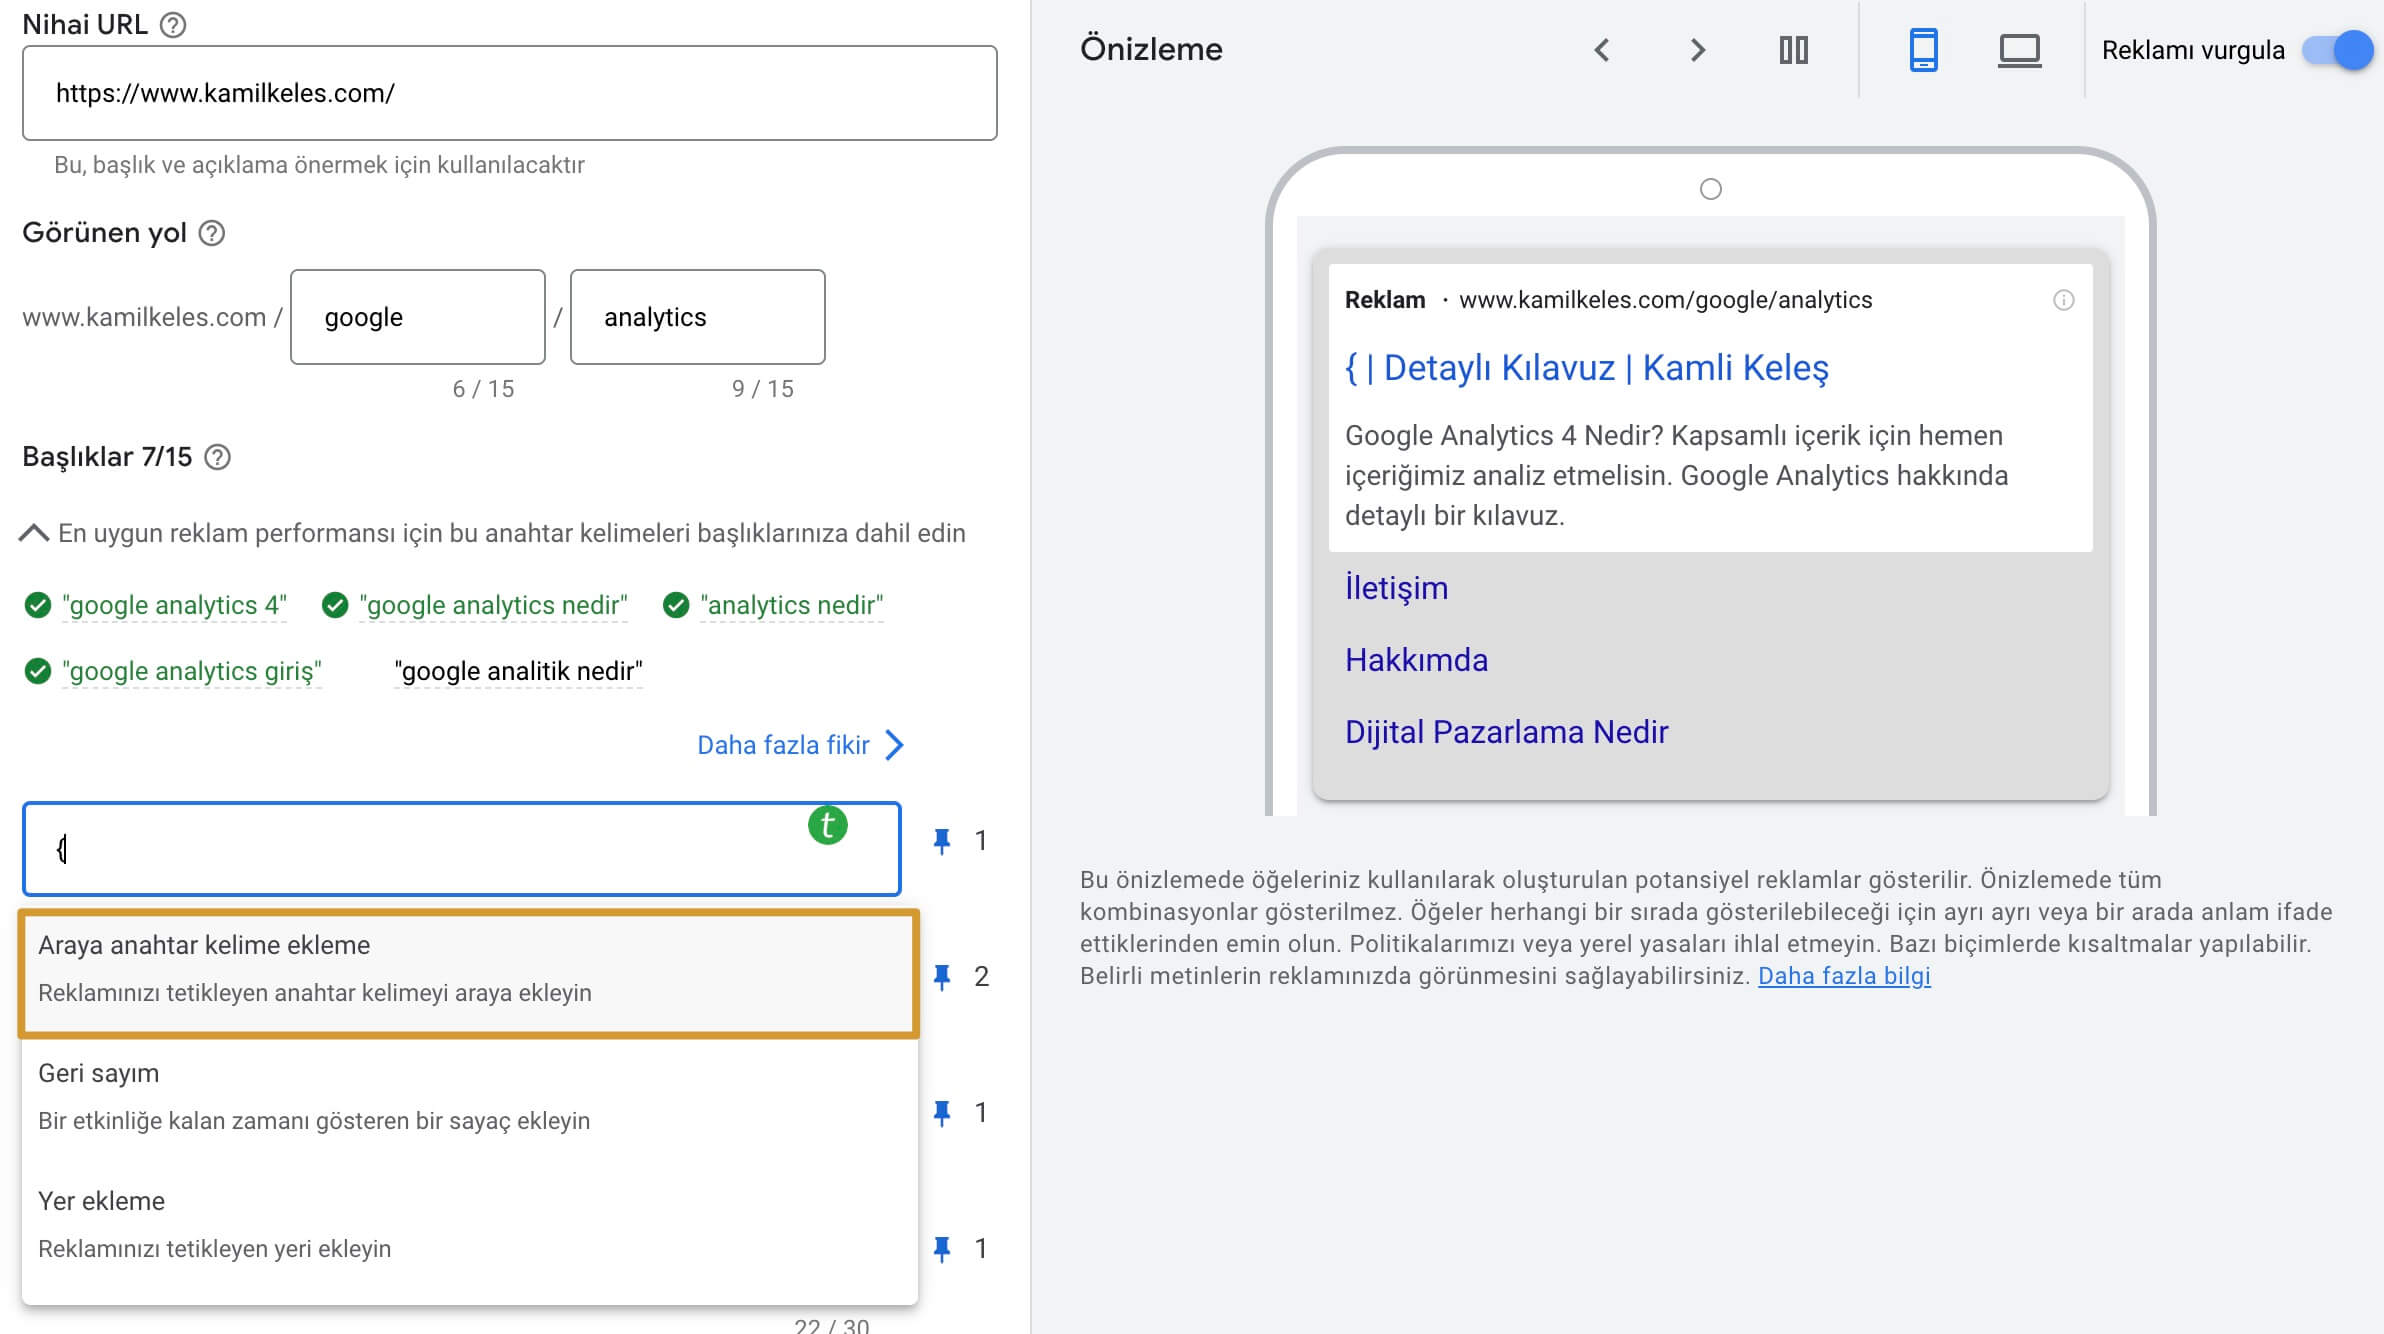Click the pin icon beside first headline

click(x=942, y=841)
